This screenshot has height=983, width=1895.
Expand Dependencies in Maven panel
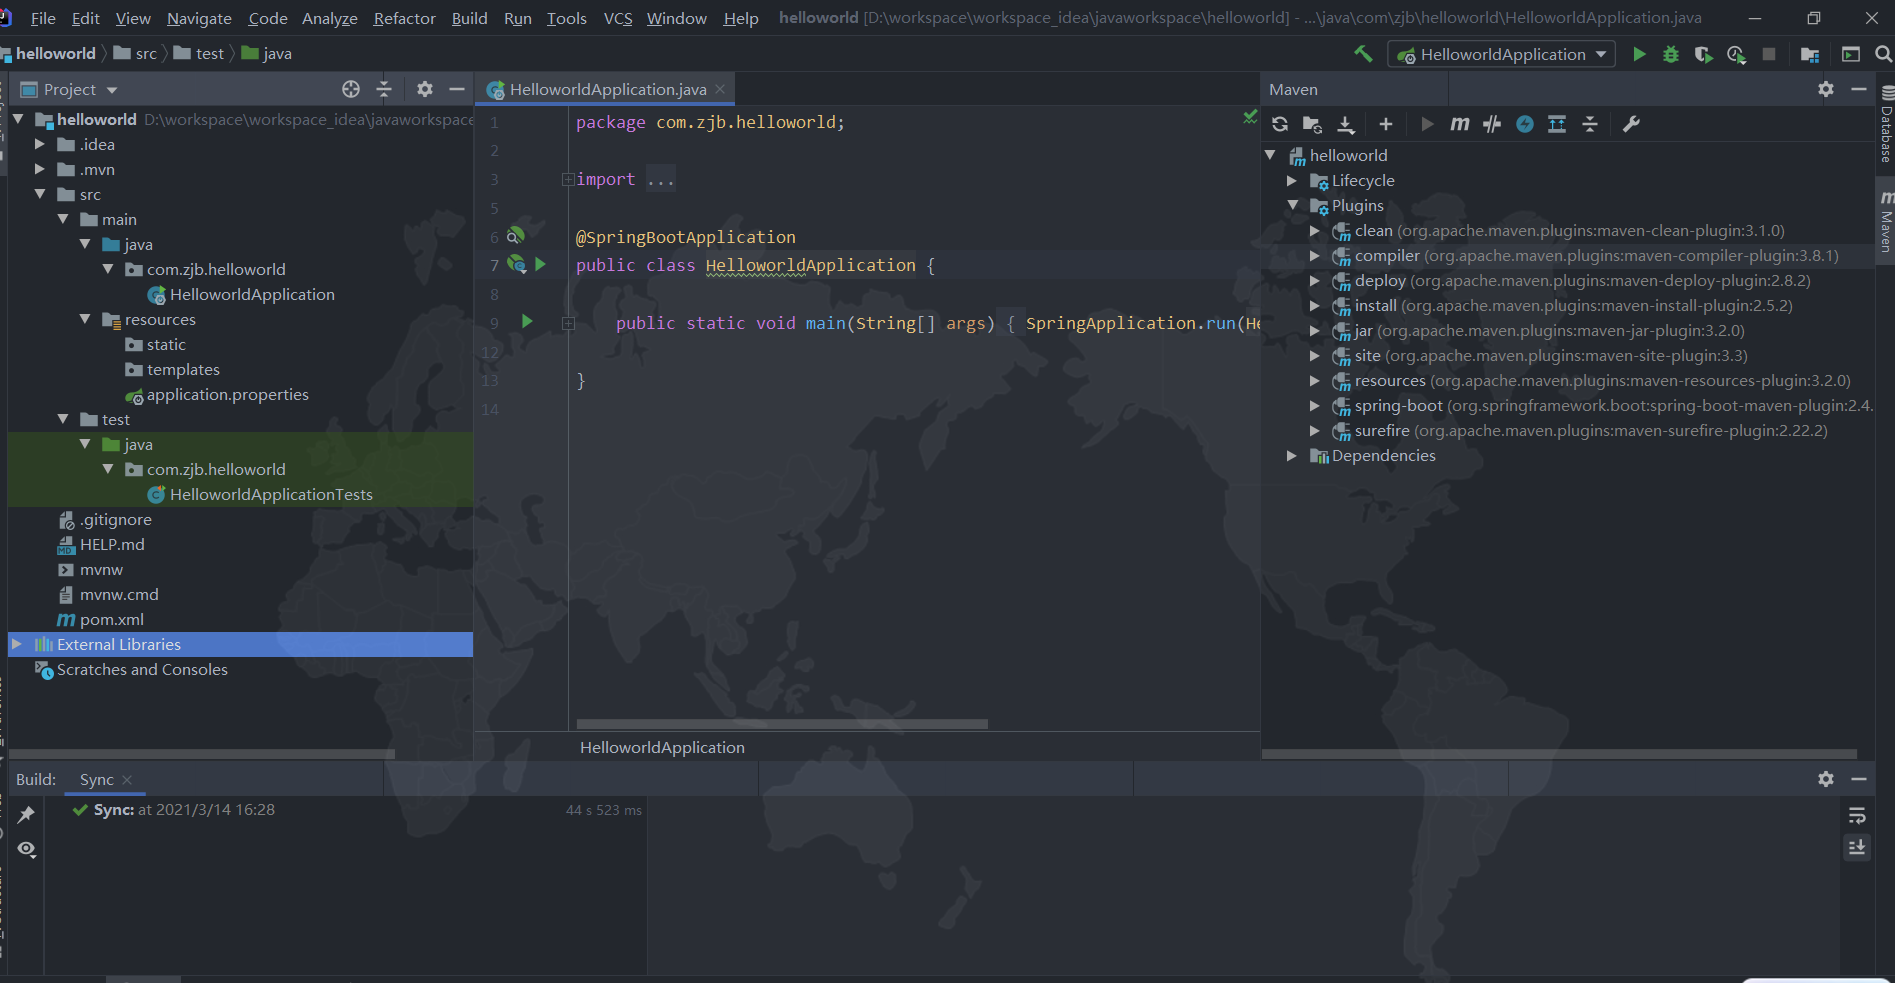click(1292, 455)
